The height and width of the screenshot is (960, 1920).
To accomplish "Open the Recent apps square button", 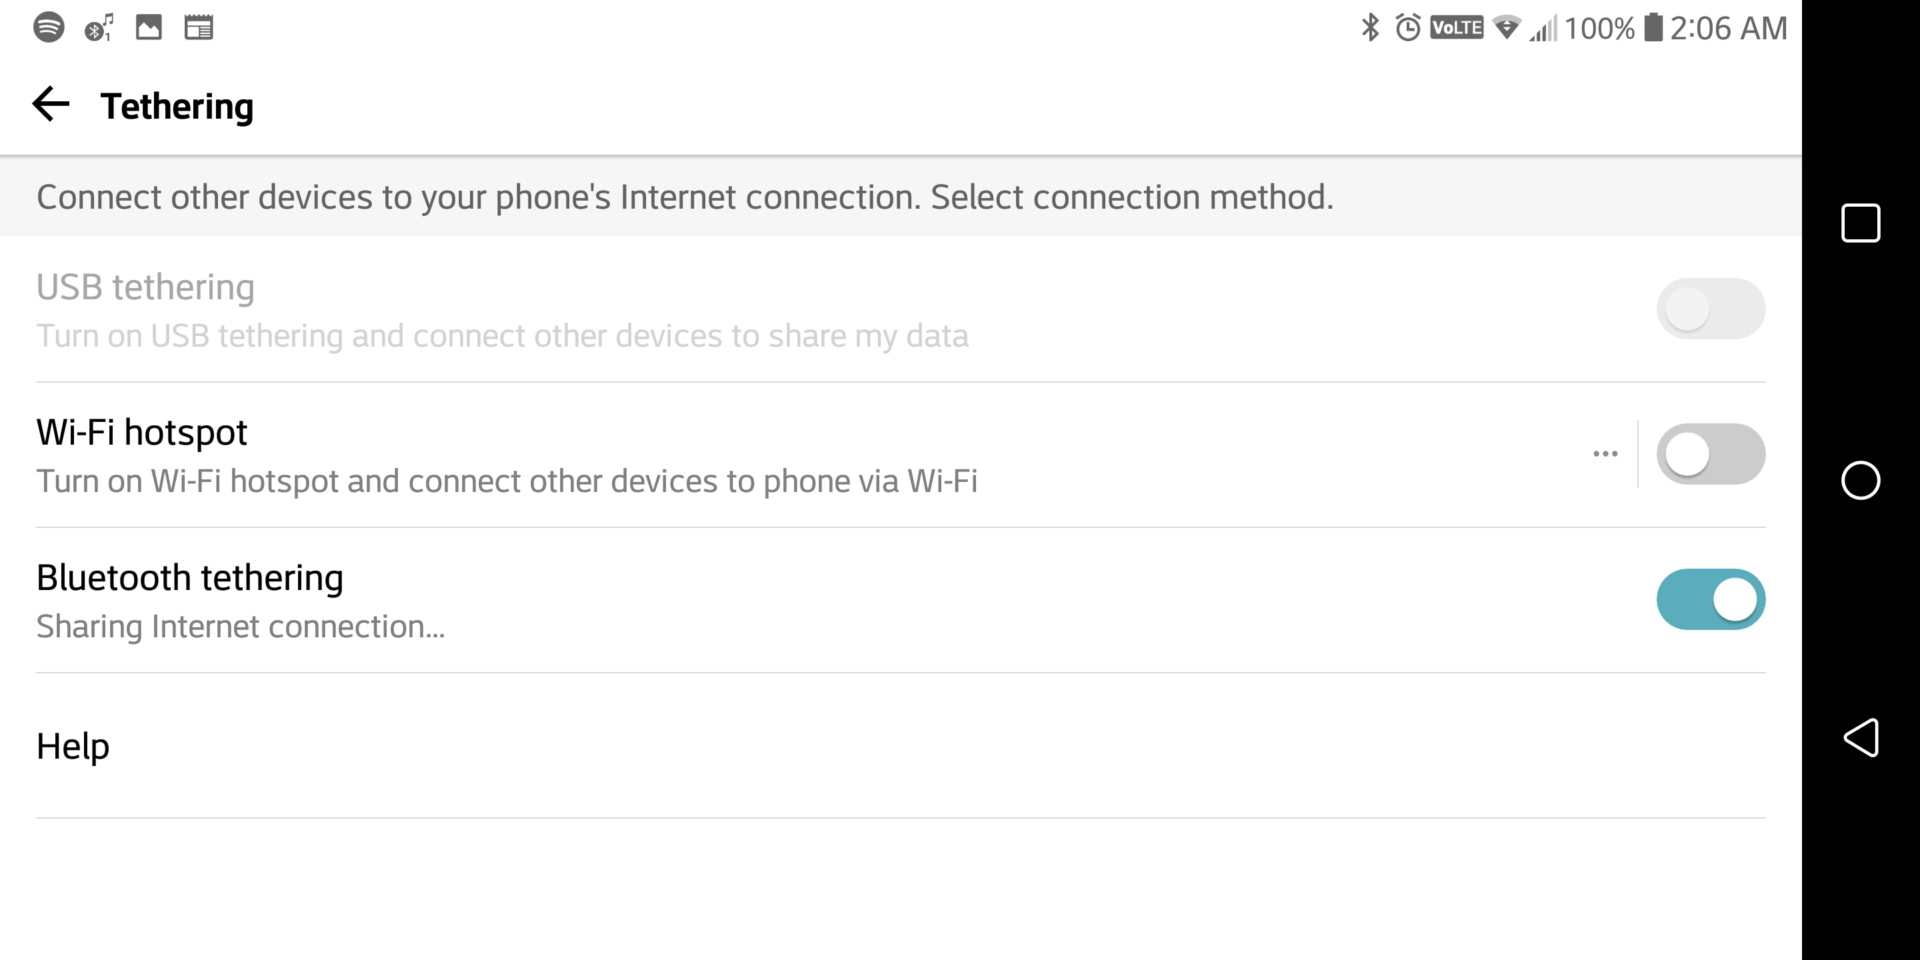I will 1861,222.
